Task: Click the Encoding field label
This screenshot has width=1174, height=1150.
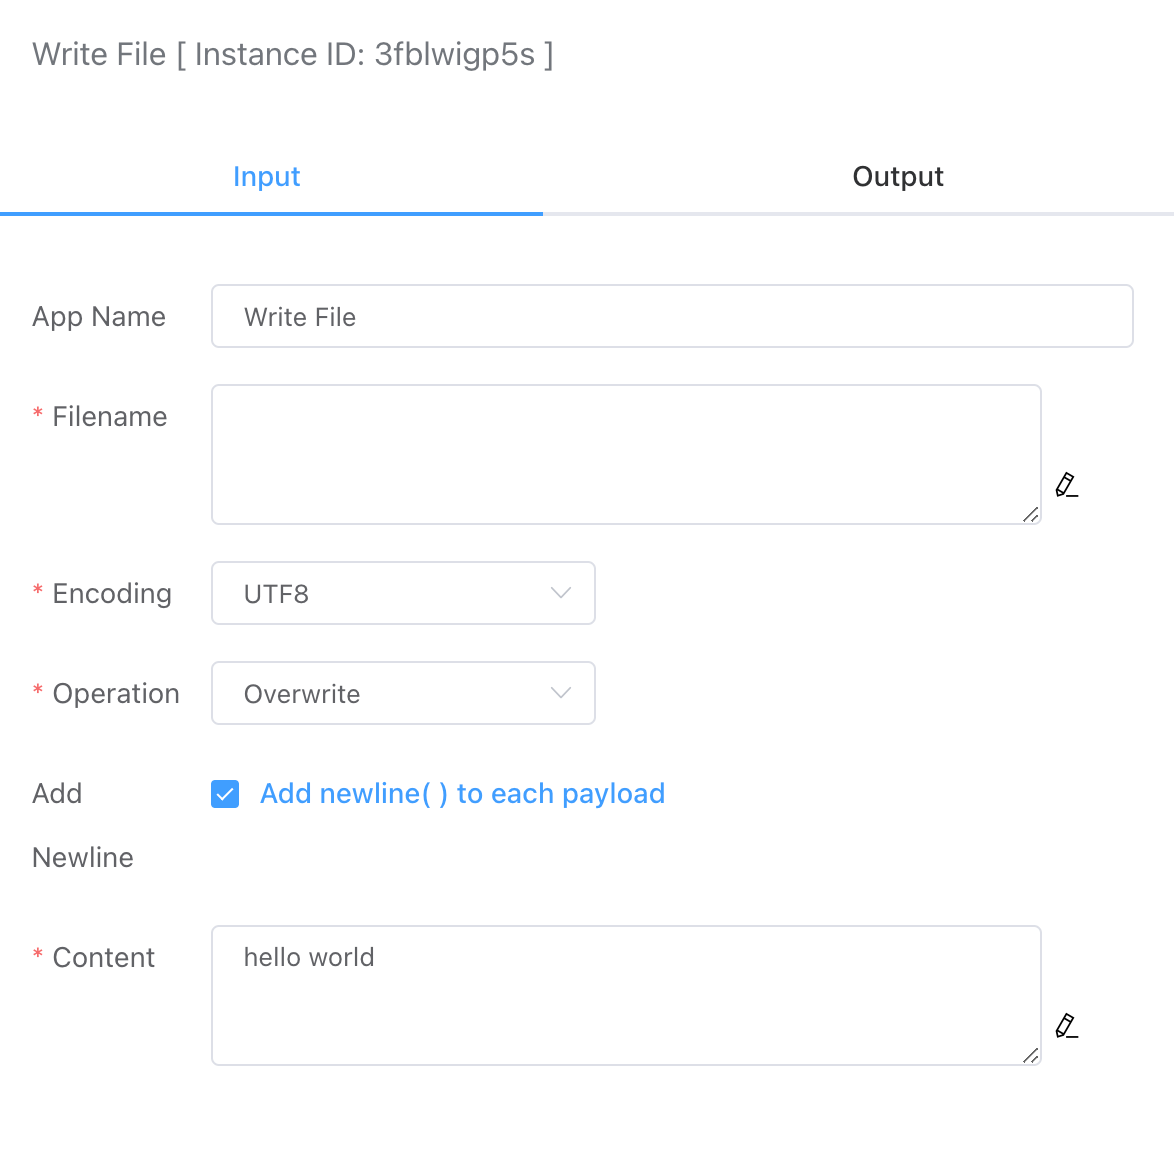Action: 112,594
